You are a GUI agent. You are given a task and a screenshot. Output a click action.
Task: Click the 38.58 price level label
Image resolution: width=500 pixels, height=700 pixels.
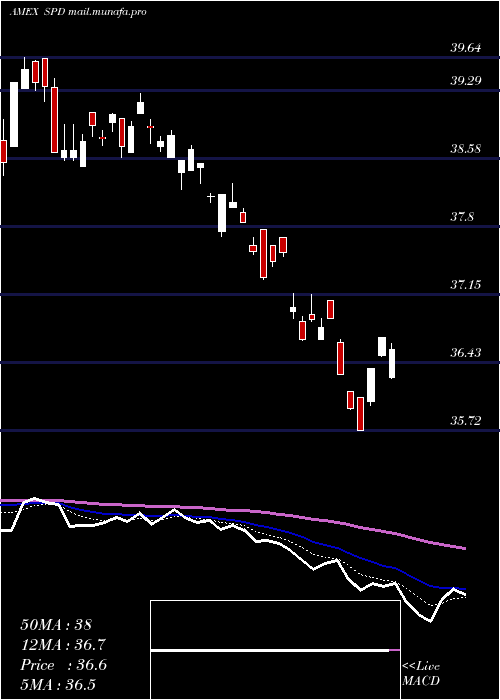(466, 149)
